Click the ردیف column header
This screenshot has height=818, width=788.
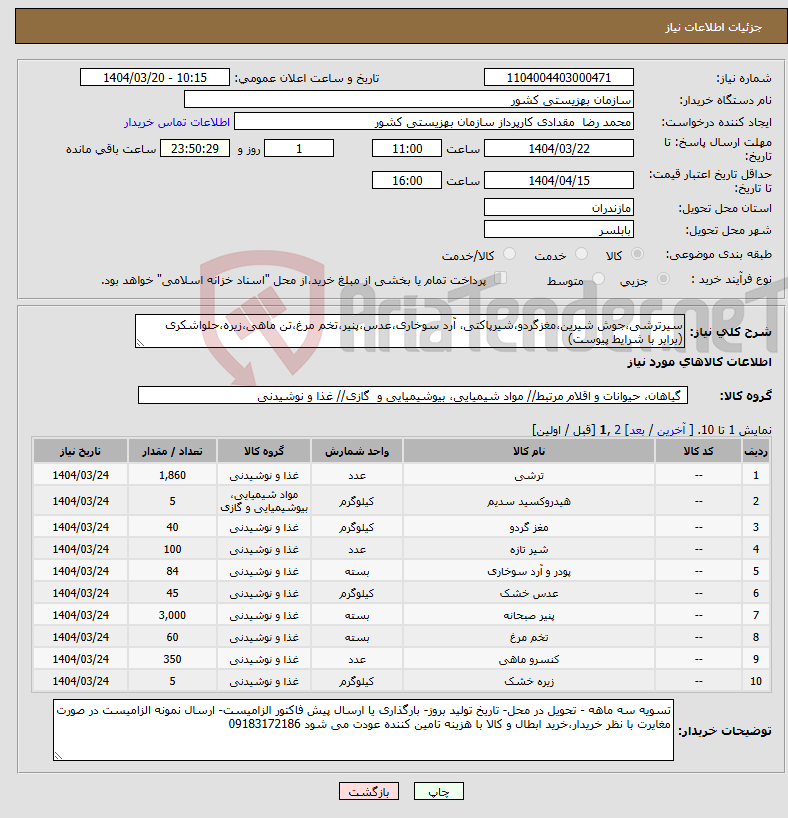coord(756,451)
